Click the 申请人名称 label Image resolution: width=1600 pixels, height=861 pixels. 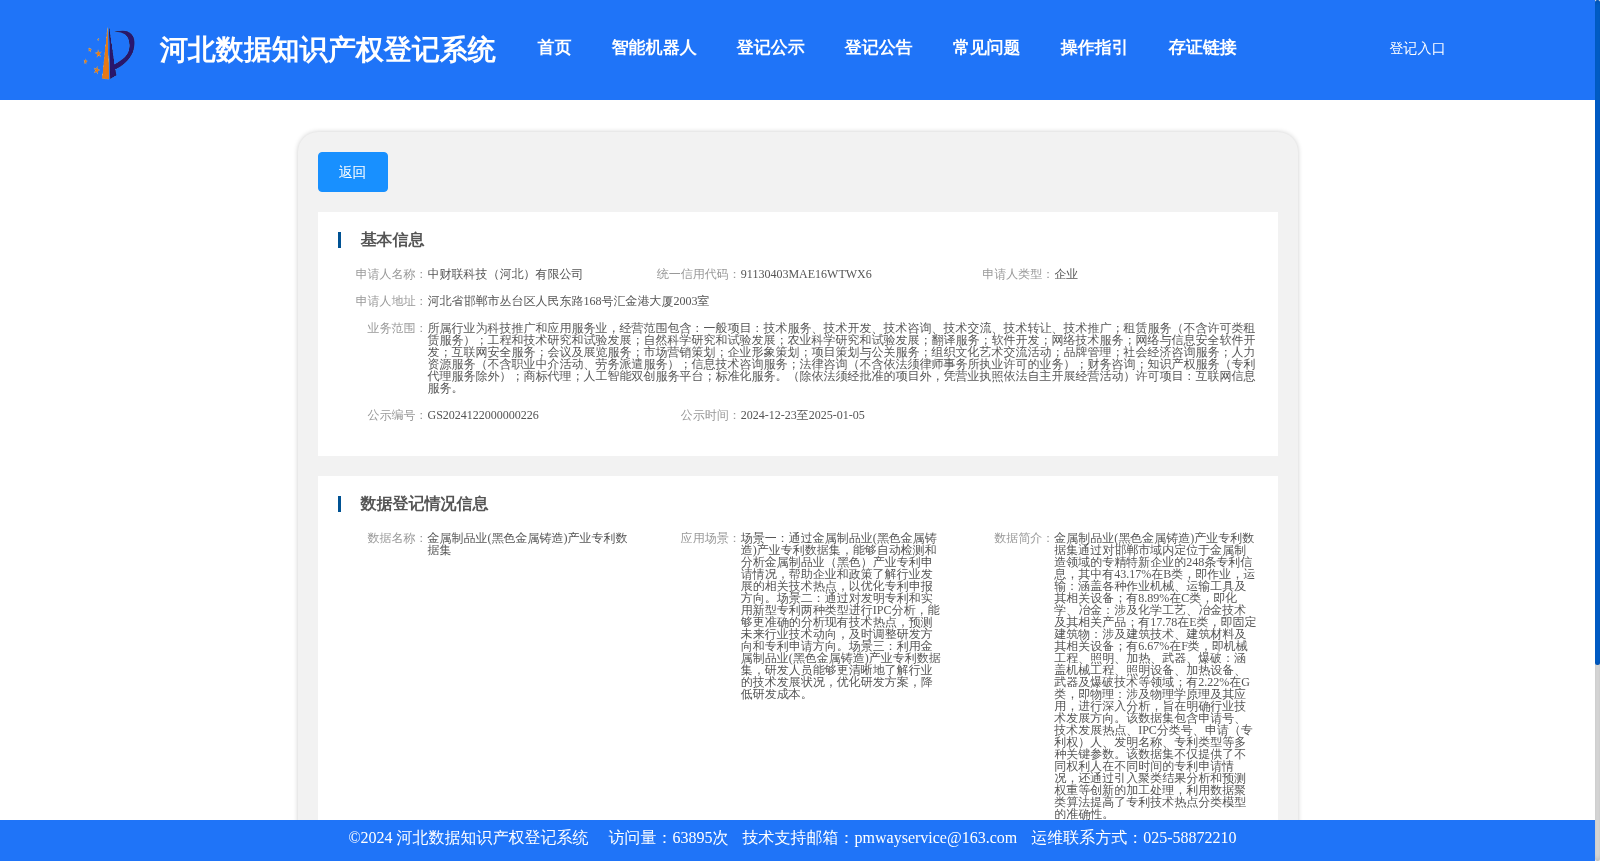tap(388, 274)
